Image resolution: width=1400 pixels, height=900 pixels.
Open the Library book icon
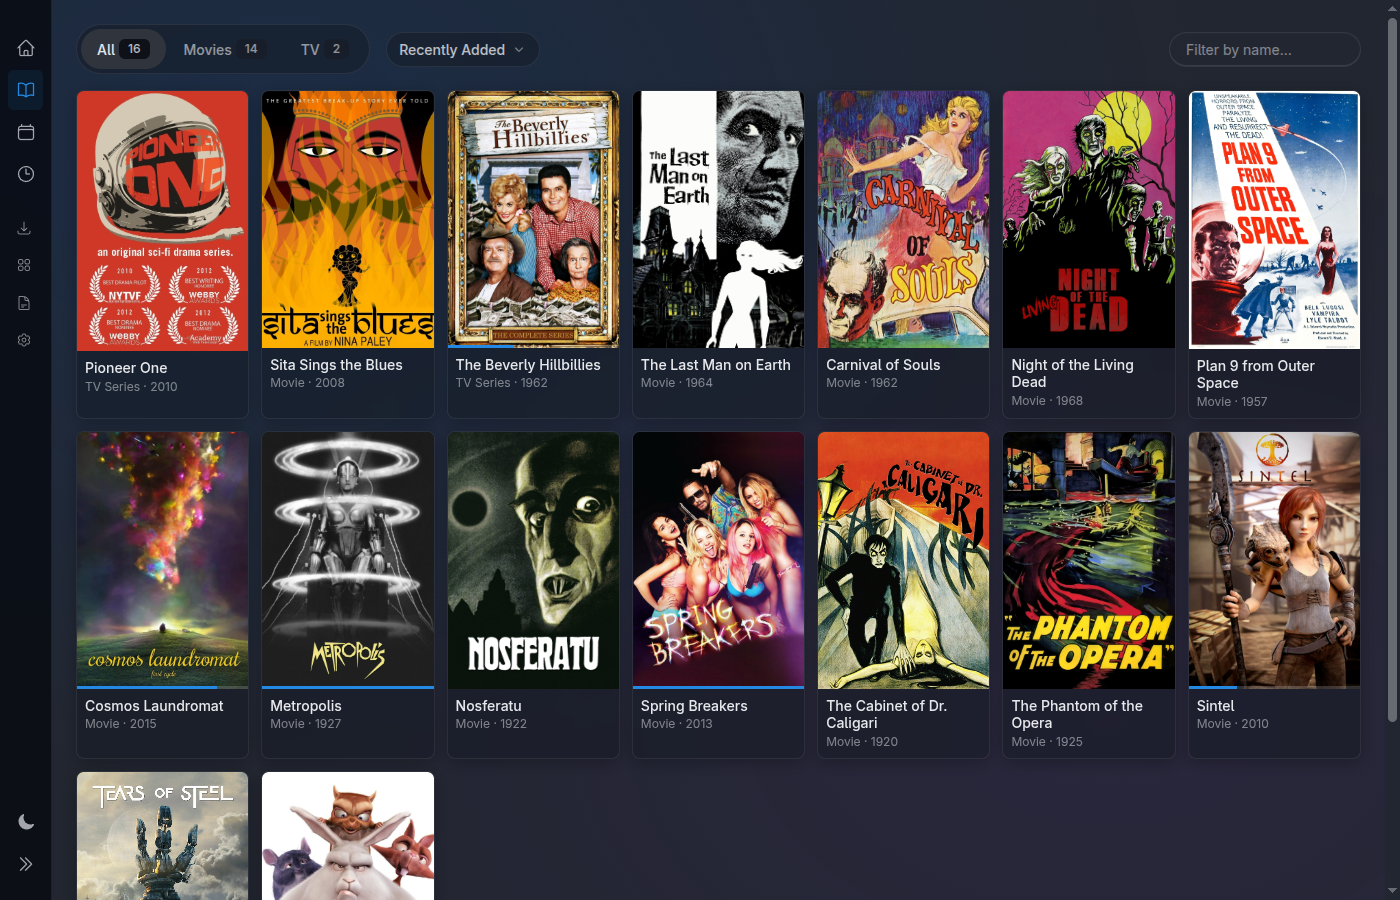tap(26, 90)
